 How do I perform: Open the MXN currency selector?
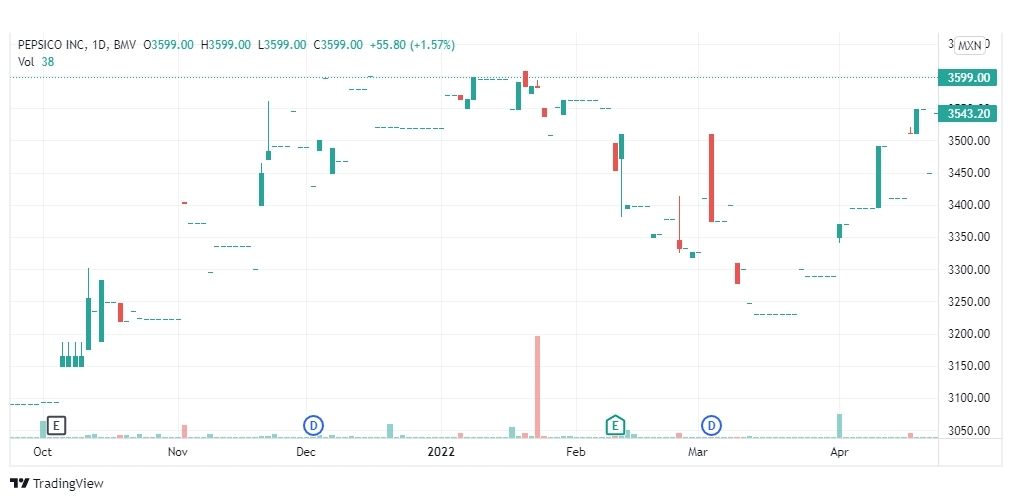[969, 45]
